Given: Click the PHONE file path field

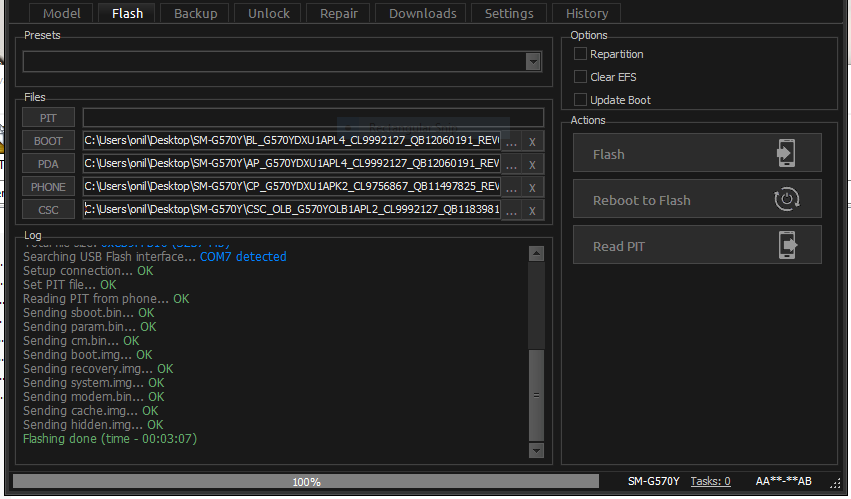Looking at the screenshot, I should point(292,187).
